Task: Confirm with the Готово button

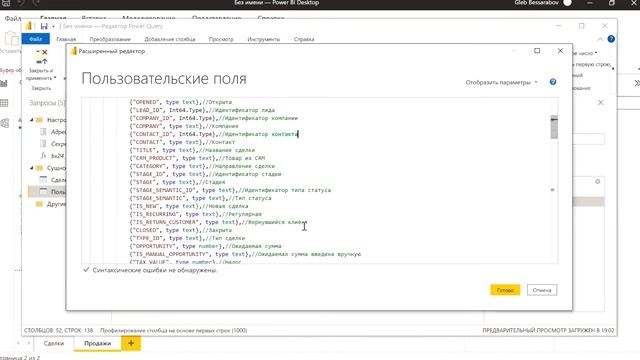Action: [x=505, y=290]
